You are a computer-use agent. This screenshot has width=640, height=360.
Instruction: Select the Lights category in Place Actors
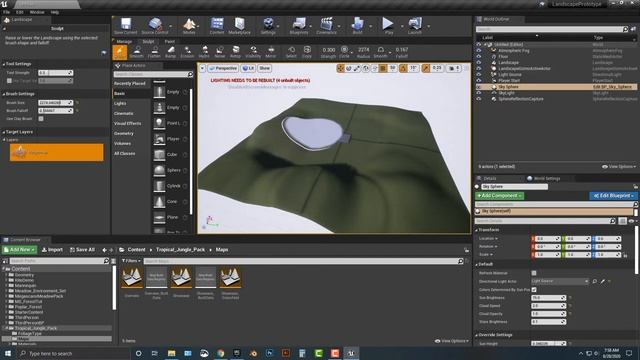[120, 103]
